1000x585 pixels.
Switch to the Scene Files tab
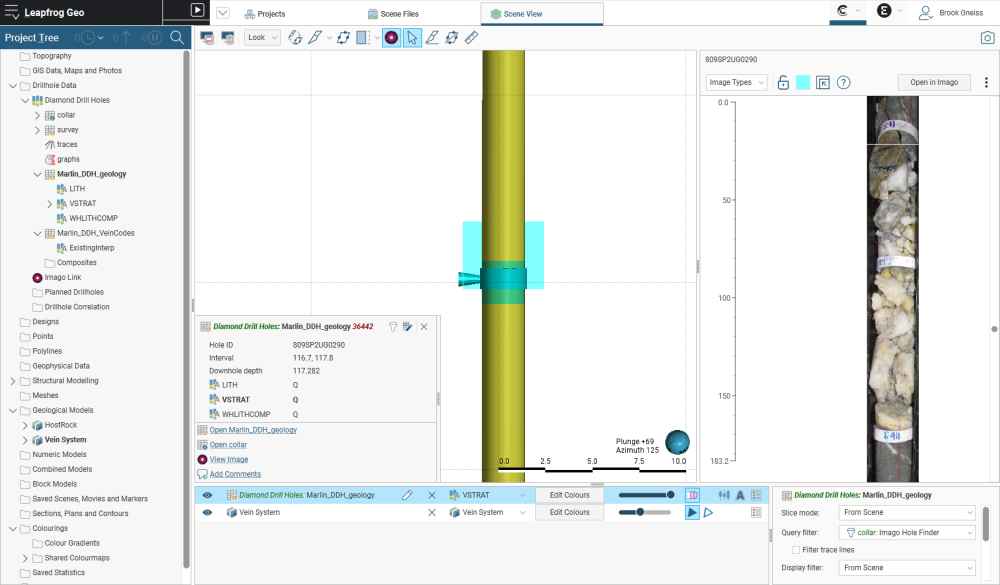coord(393,14)
